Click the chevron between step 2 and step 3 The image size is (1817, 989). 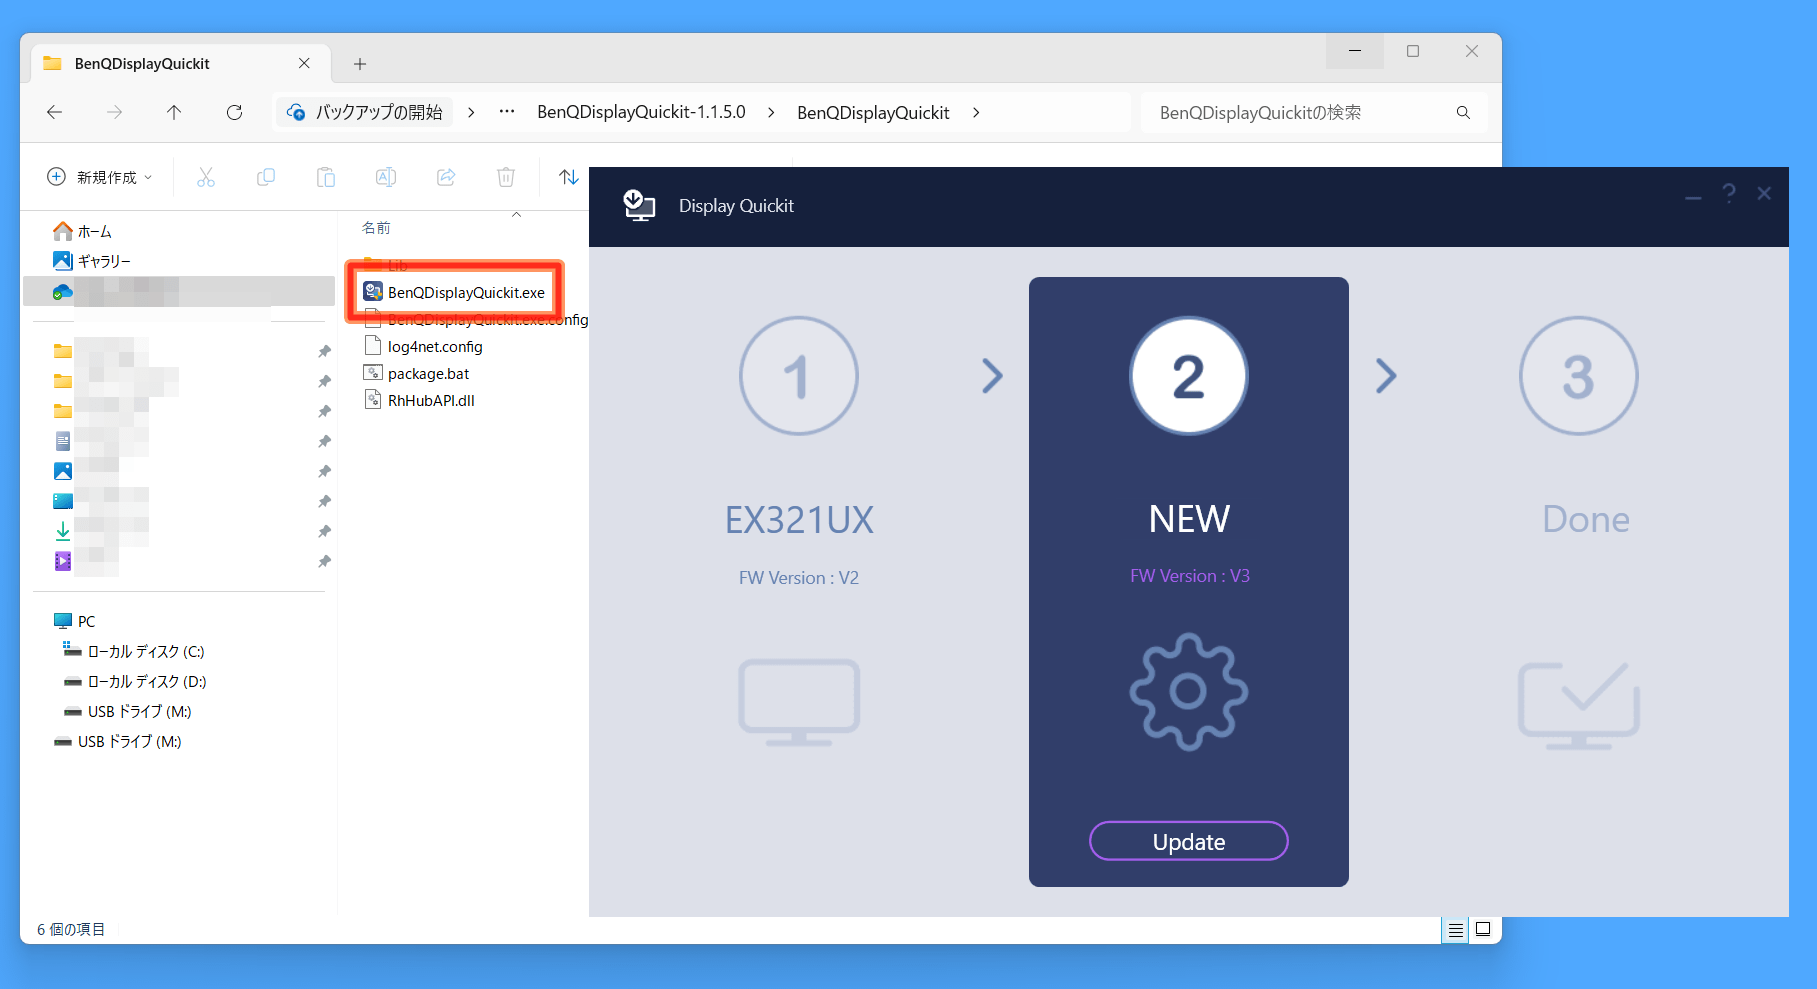coord(1385,376)
